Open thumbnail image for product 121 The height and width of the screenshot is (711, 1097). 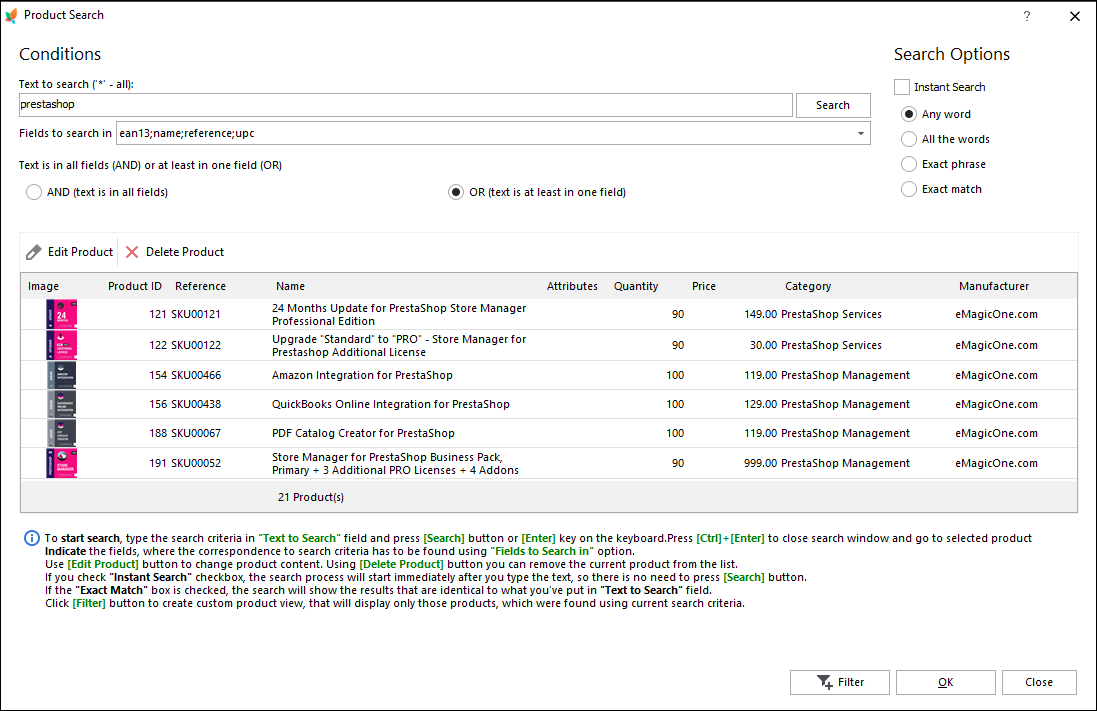click(x=62, y=314)
